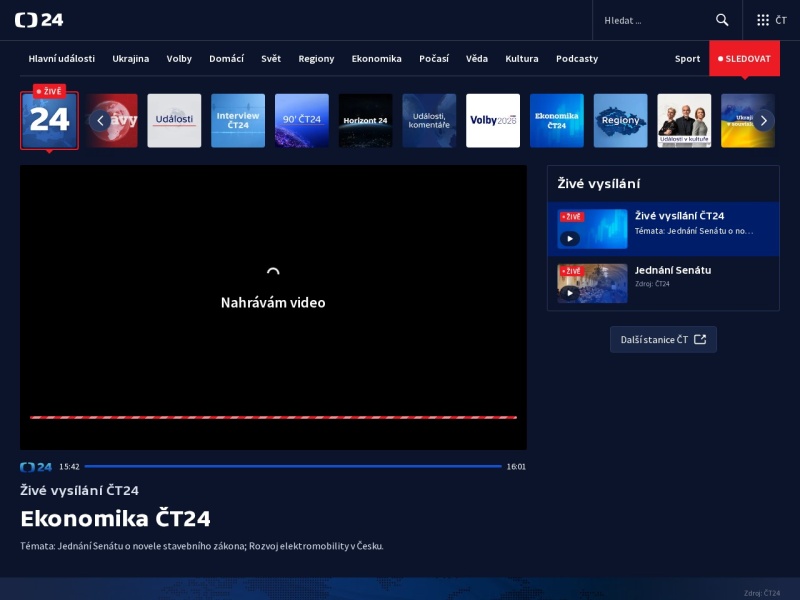Play the Živé vysílání ČT24 thumbnail
Image resolution: width=800 pixels, height=600 pixels.
point(592,229)
